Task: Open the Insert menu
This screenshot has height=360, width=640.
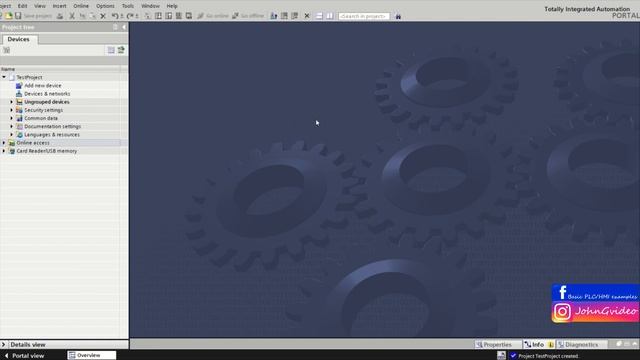Action: click(x=59, y=6)
